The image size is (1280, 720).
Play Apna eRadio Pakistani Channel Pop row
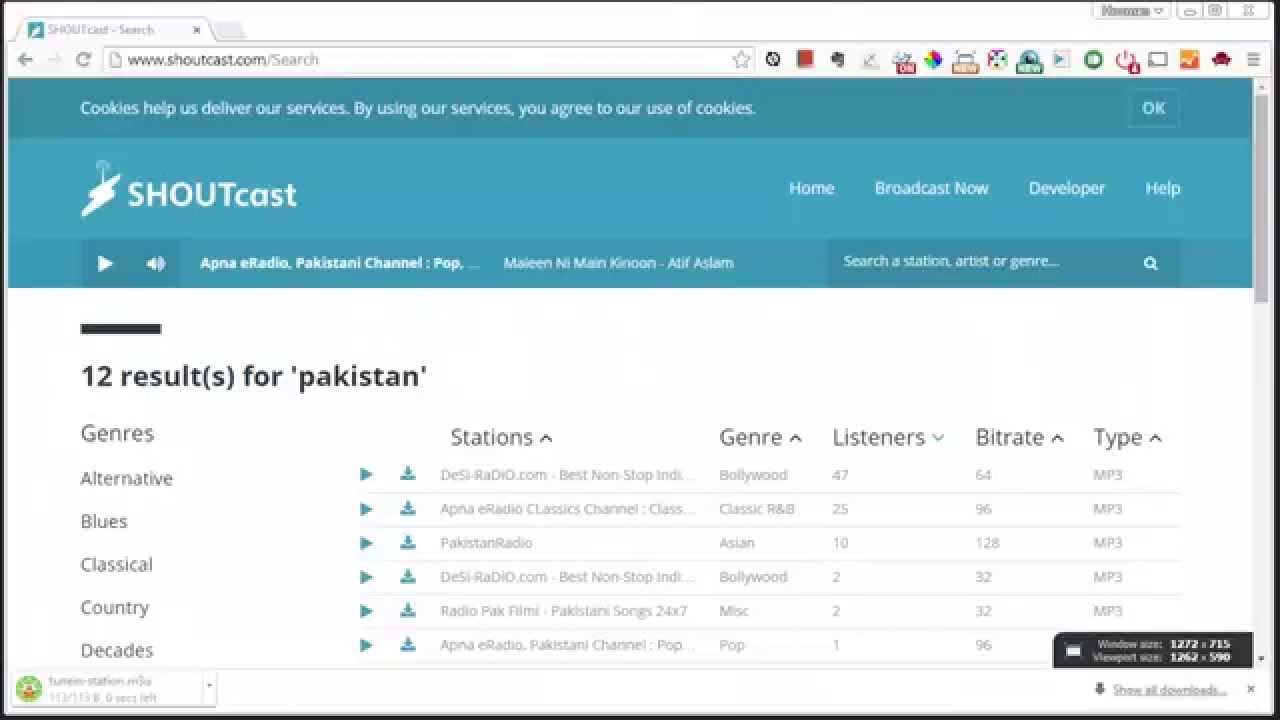pyautogui.click(x=366, y=645)
